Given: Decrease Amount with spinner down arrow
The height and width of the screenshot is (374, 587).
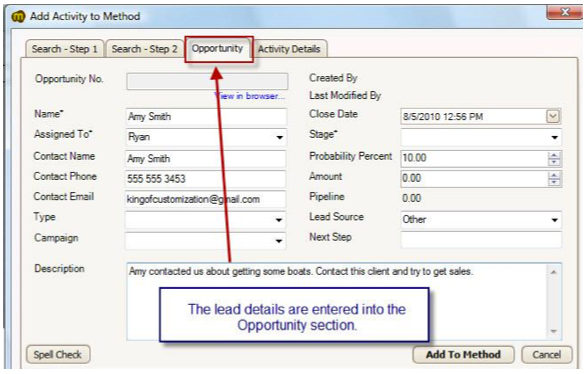Looking at the screenshot, I should coord(554,182).
